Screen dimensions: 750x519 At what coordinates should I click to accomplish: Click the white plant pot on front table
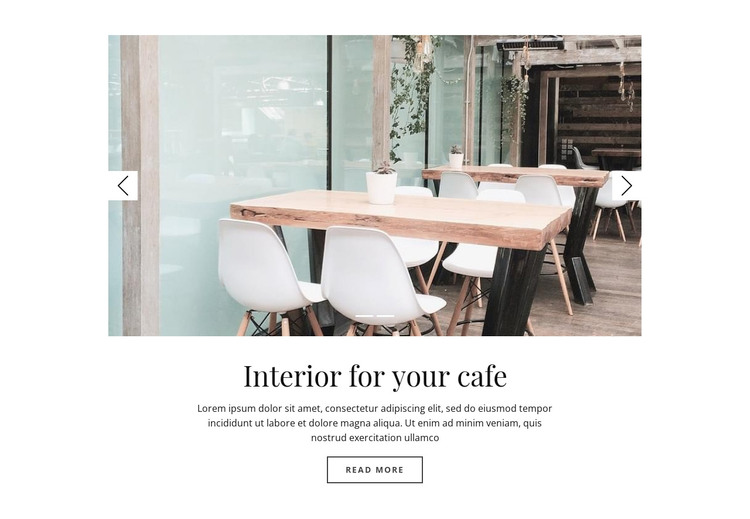(381, 187)
